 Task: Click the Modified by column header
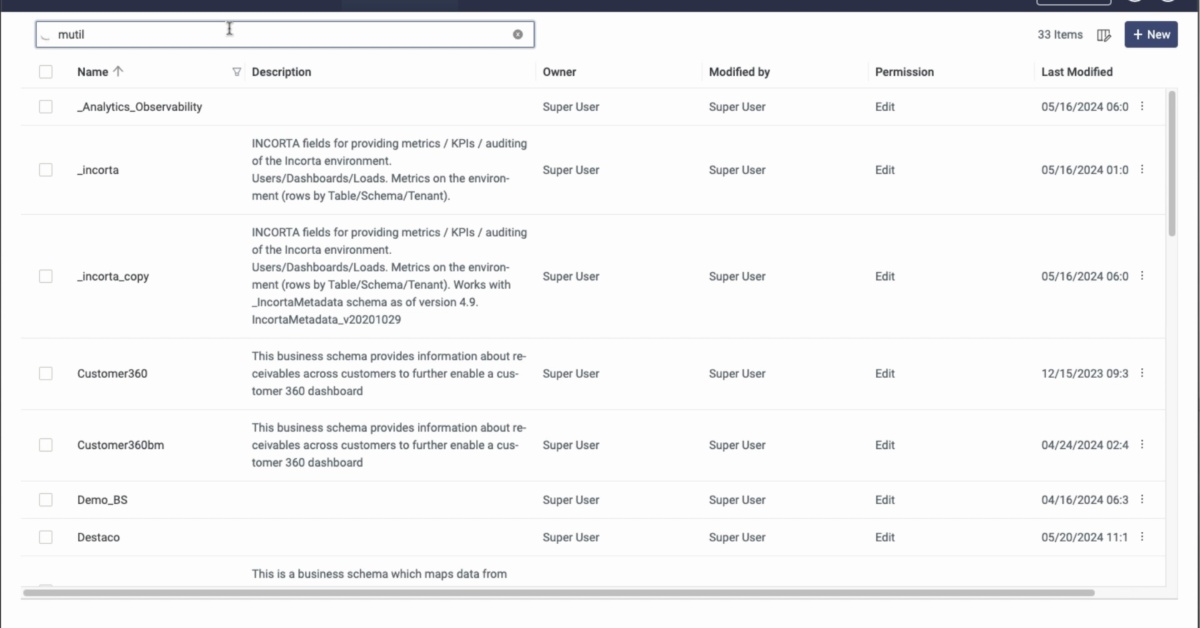[739, 72]
